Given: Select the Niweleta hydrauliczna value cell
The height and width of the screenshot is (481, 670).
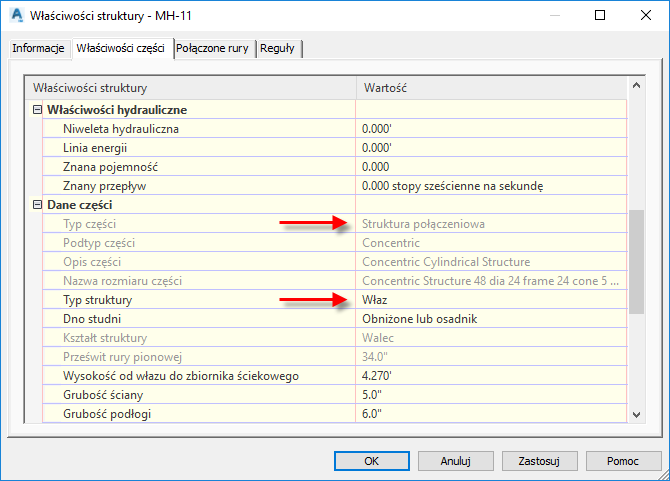Looking at the screenshot, I should 491,129.
